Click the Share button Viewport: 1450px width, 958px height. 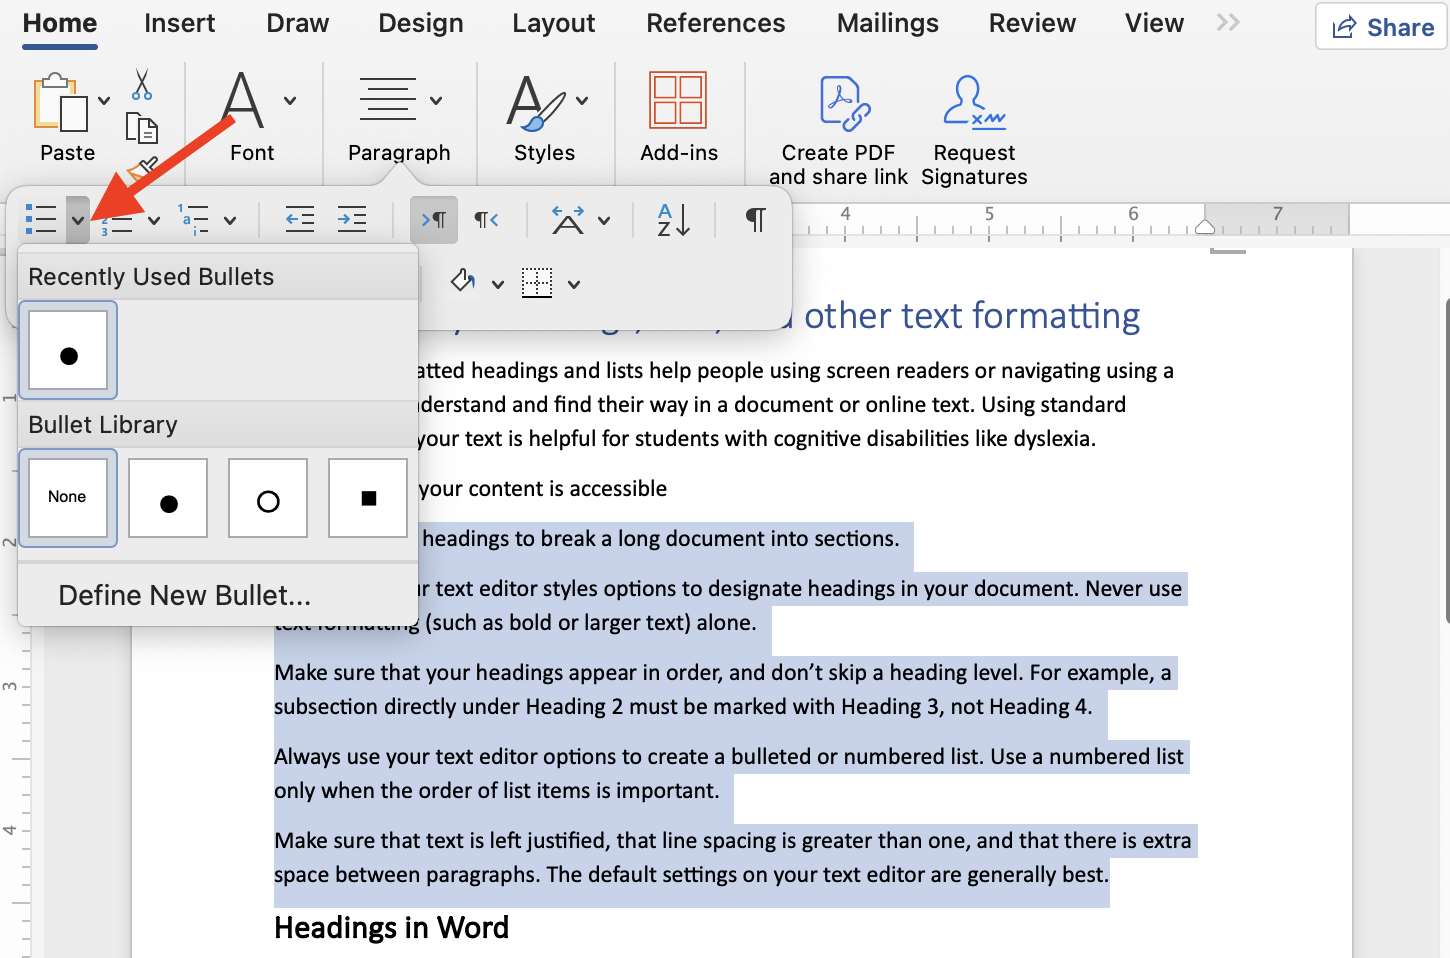(1381, 27)
